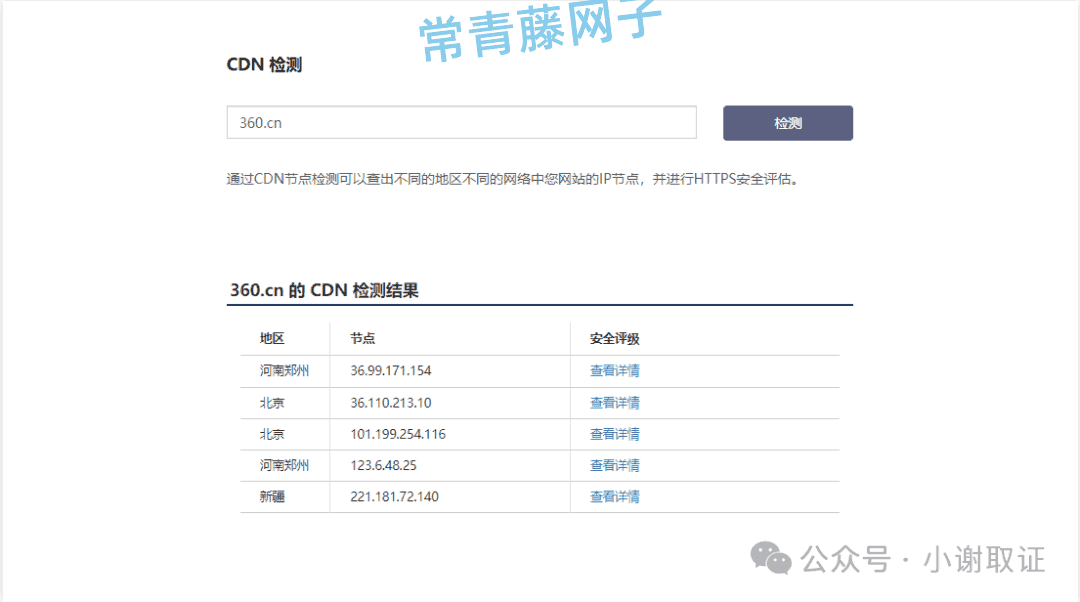Click the 安全评级 column header
Screen dimensions: 1080x602
(614, 338)
